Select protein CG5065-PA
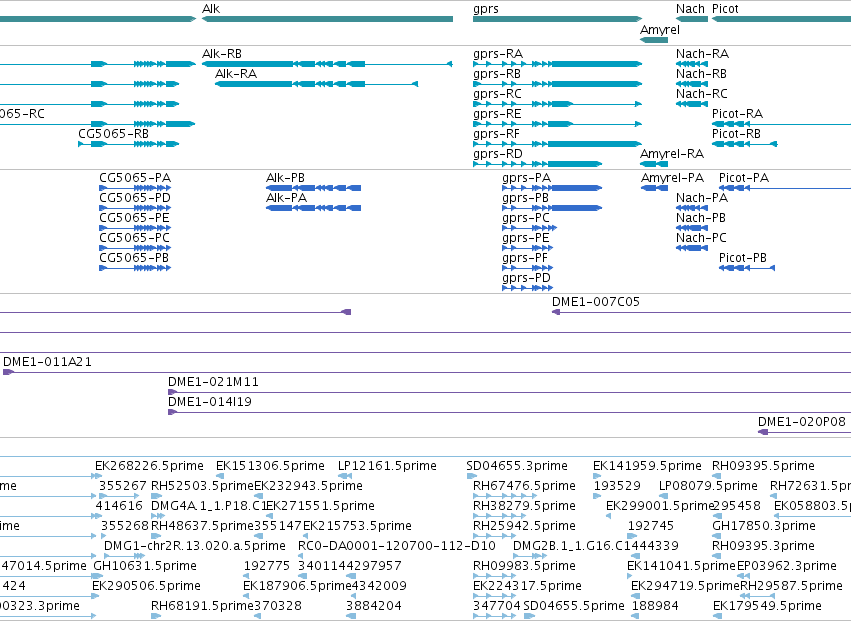 135,178
